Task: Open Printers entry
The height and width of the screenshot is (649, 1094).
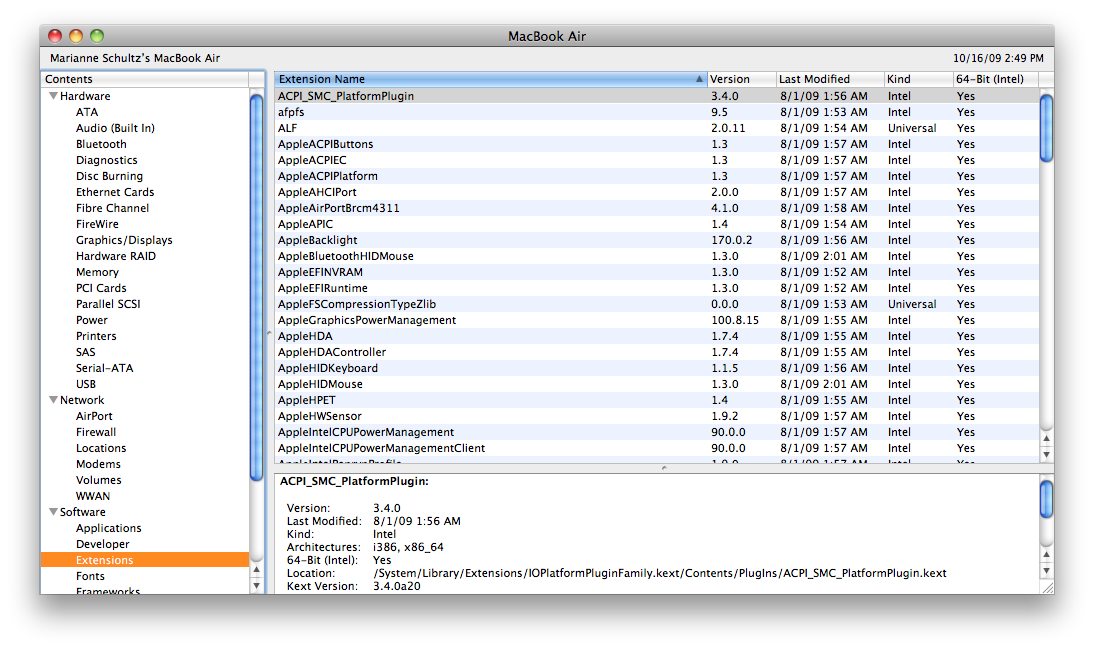Action: coord(96,336)
